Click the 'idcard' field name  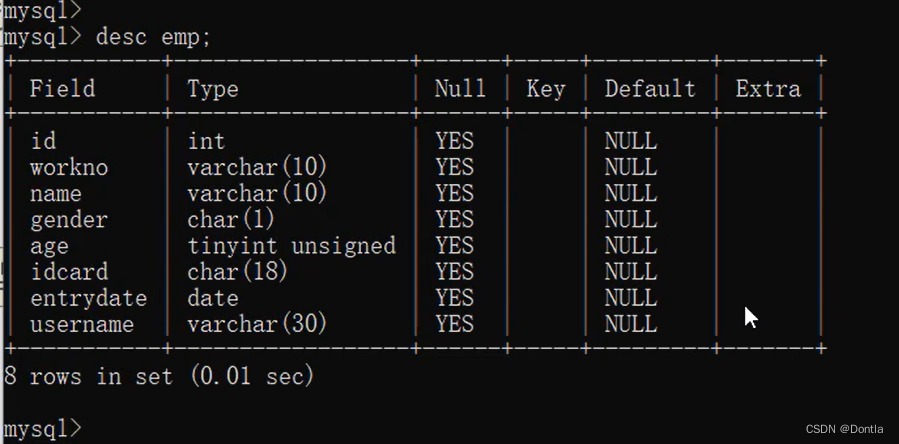click(69, 272)
